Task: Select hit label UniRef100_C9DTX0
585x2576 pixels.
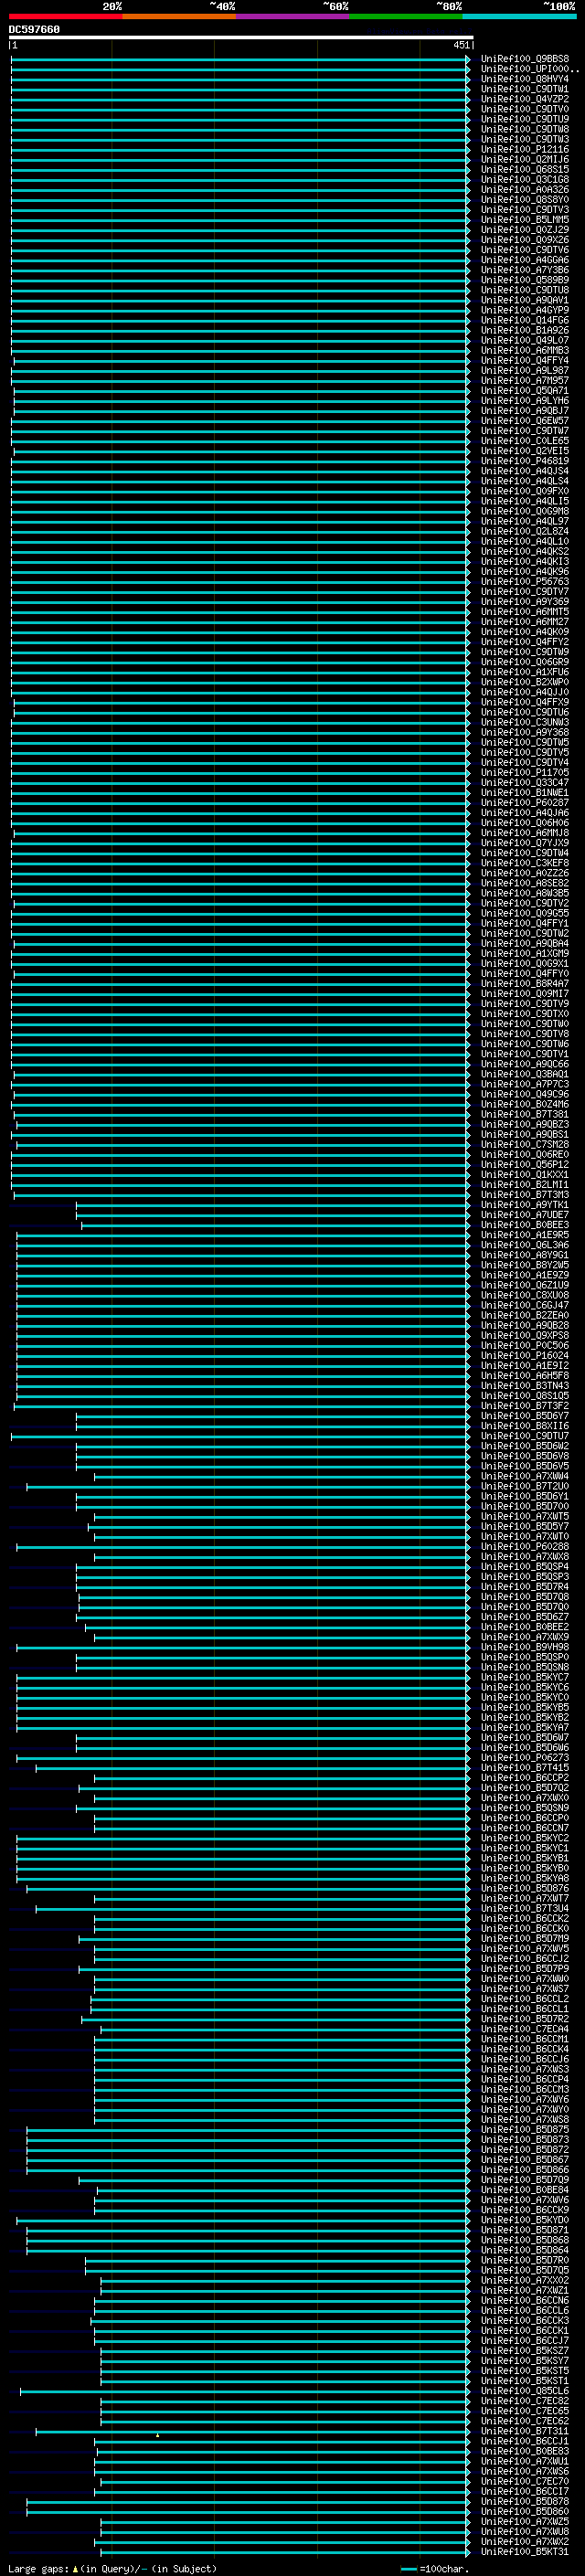Action: tap(525, 1014)
